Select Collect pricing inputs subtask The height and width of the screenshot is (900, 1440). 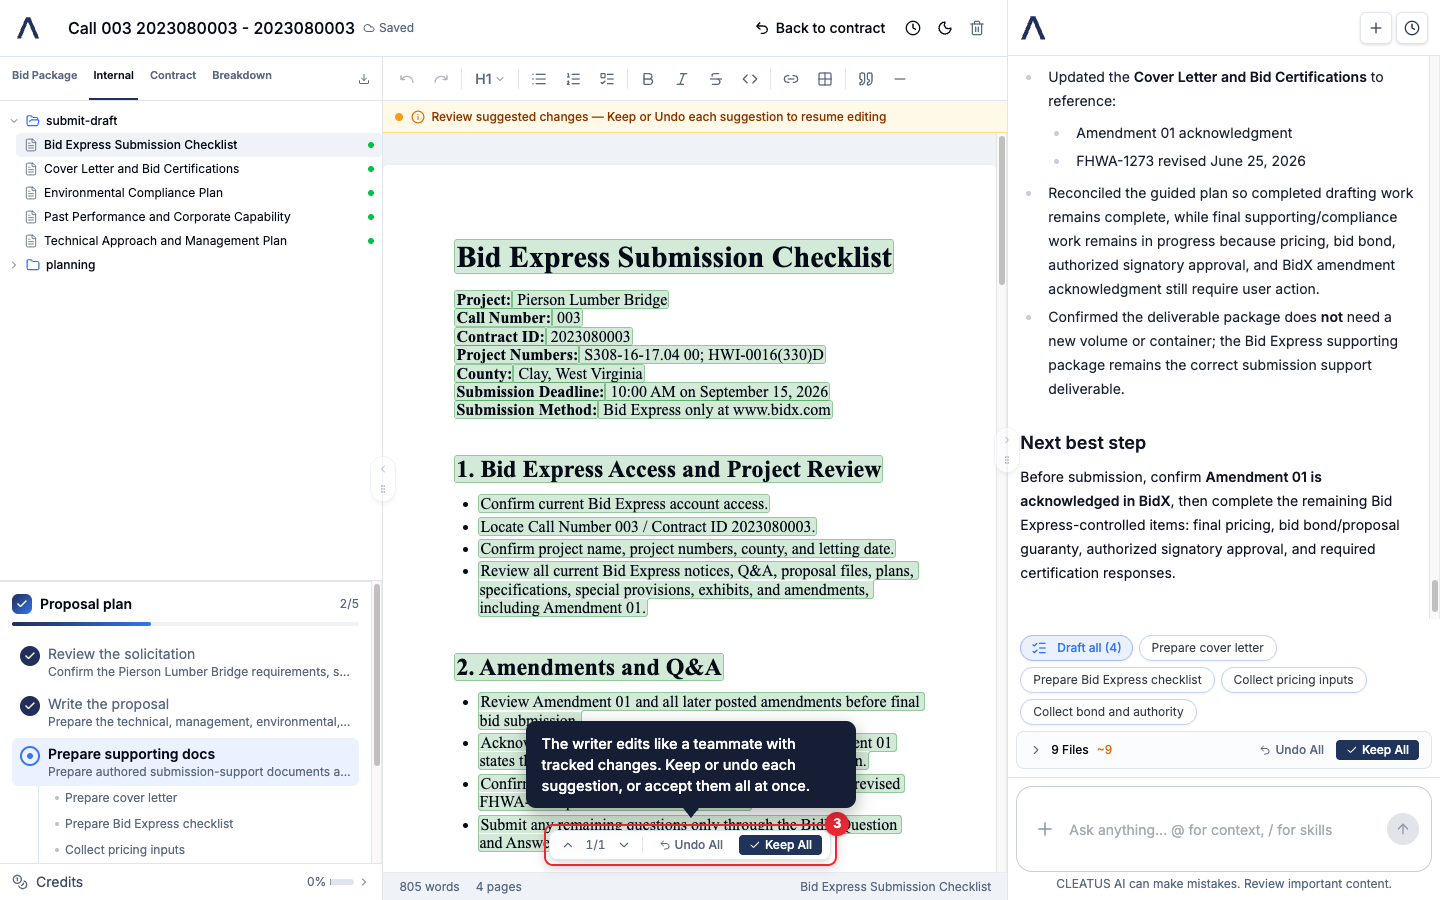point(125,850)
